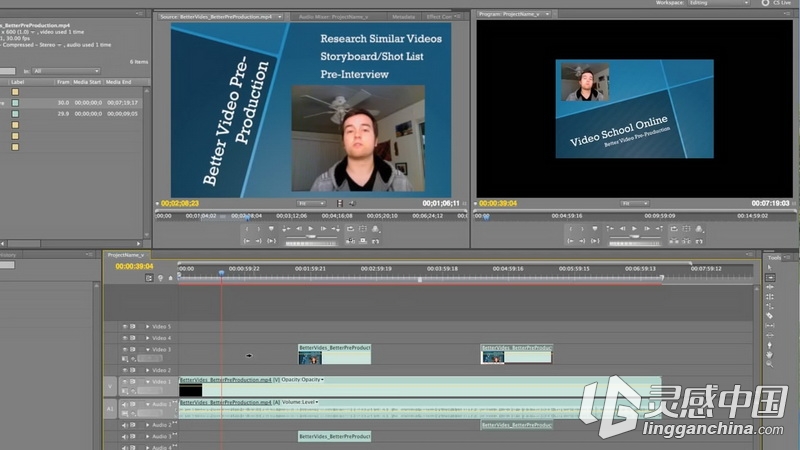Toggle Loop in Source monitor
Image resolution: width=800 pixels, height=450 pixels.
click(350, 229)
